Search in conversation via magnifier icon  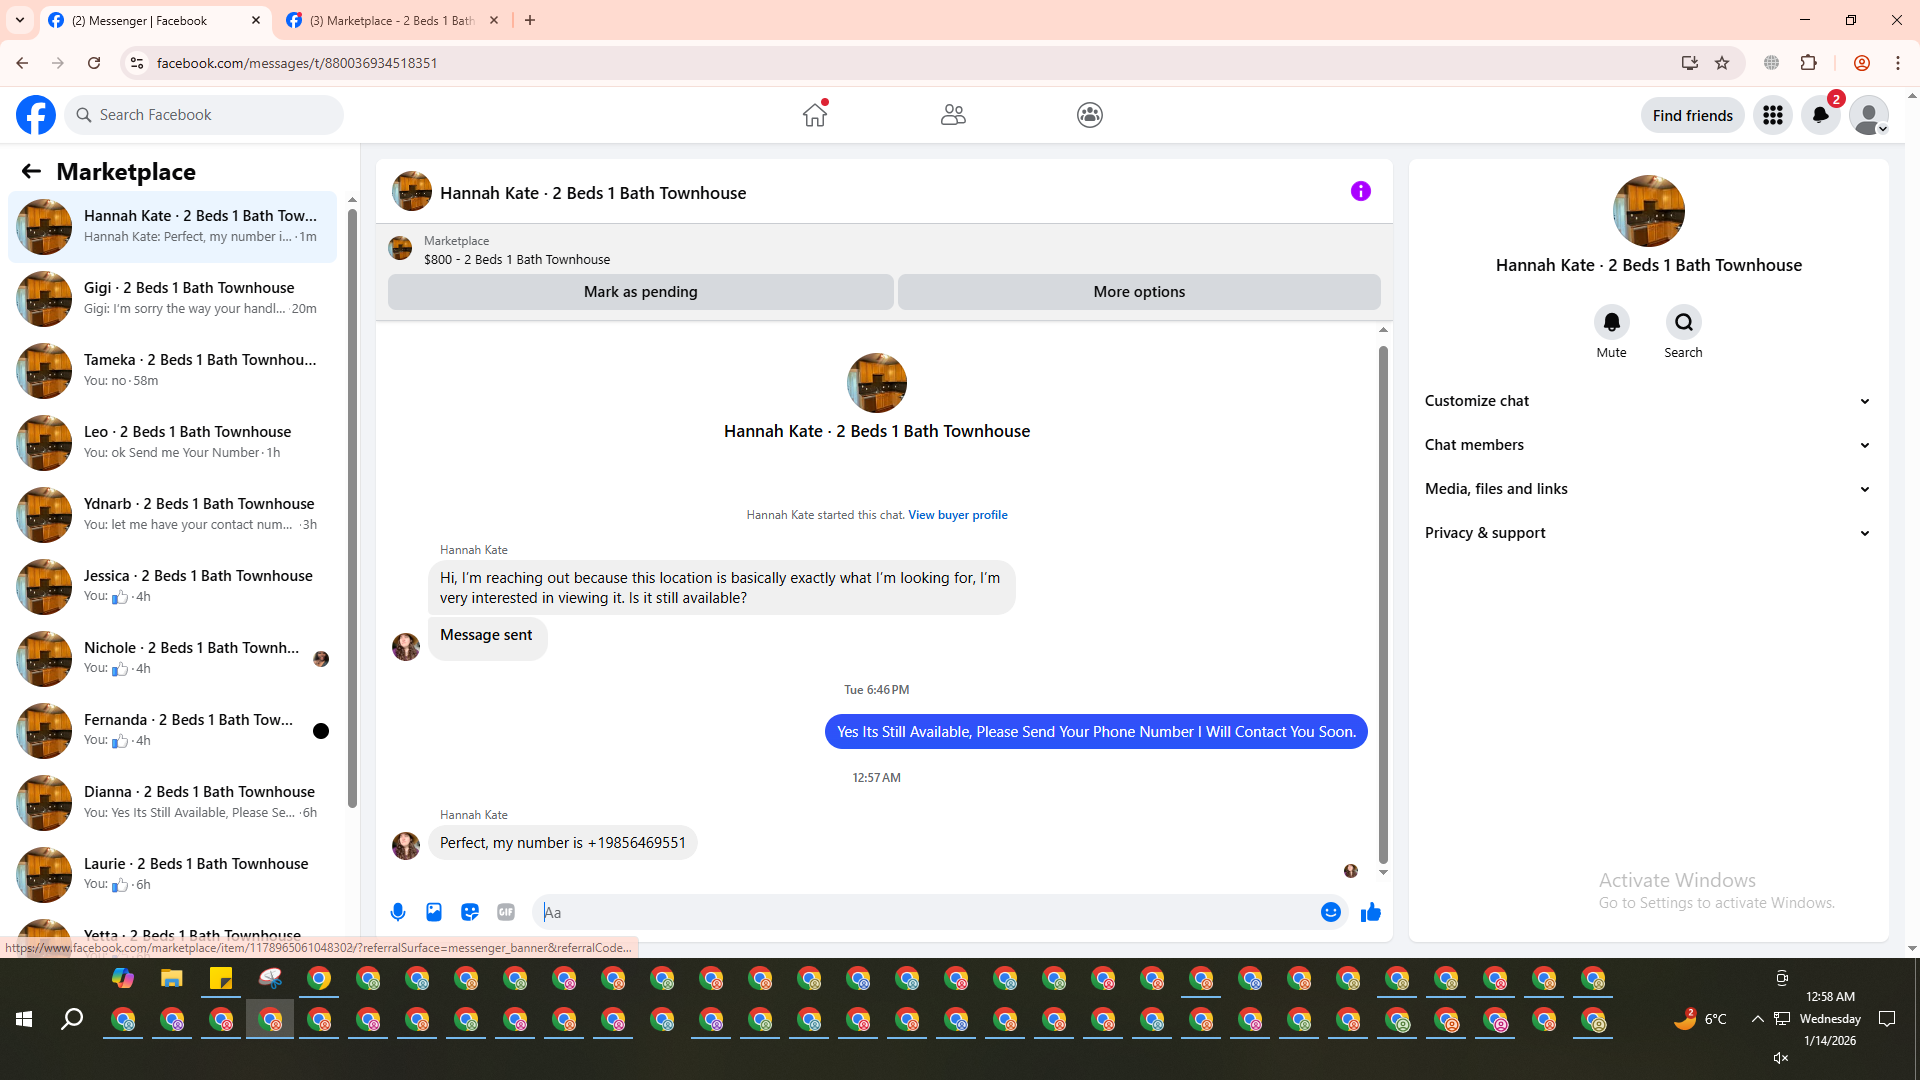(x=1684, y=322)
